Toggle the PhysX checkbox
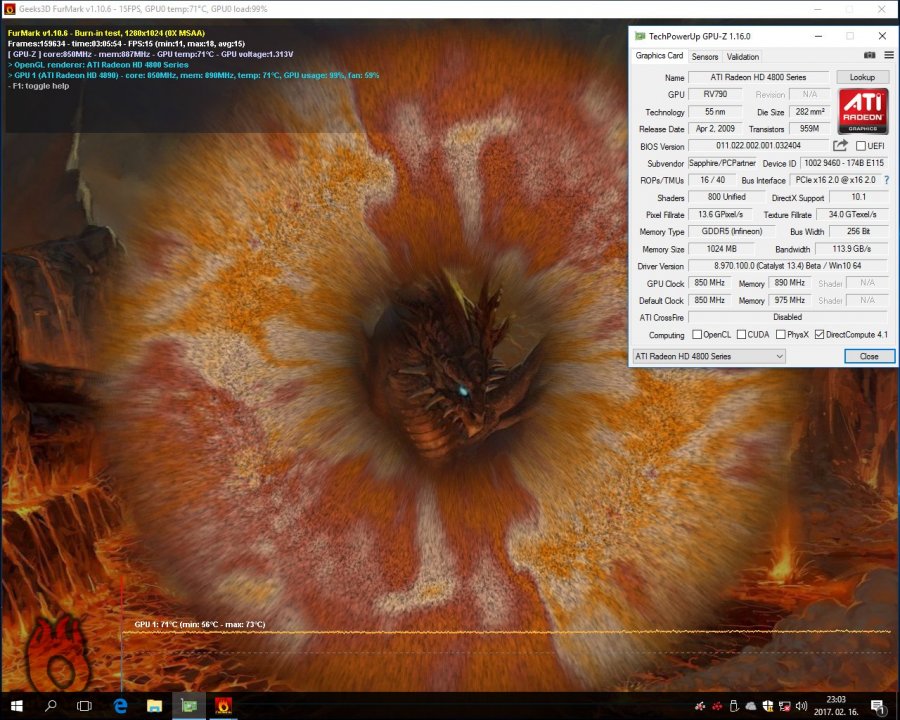 click(781, 335)
